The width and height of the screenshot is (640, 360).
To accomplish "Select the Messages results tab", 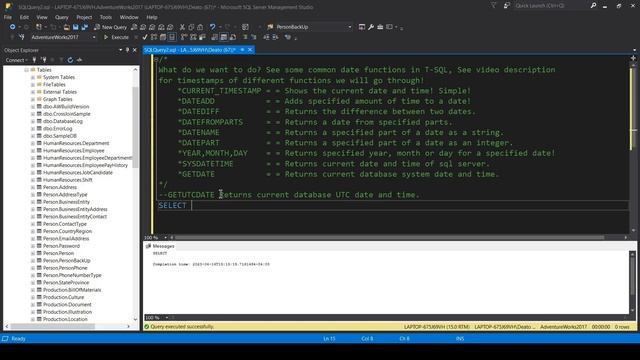I will click(160, 246).
